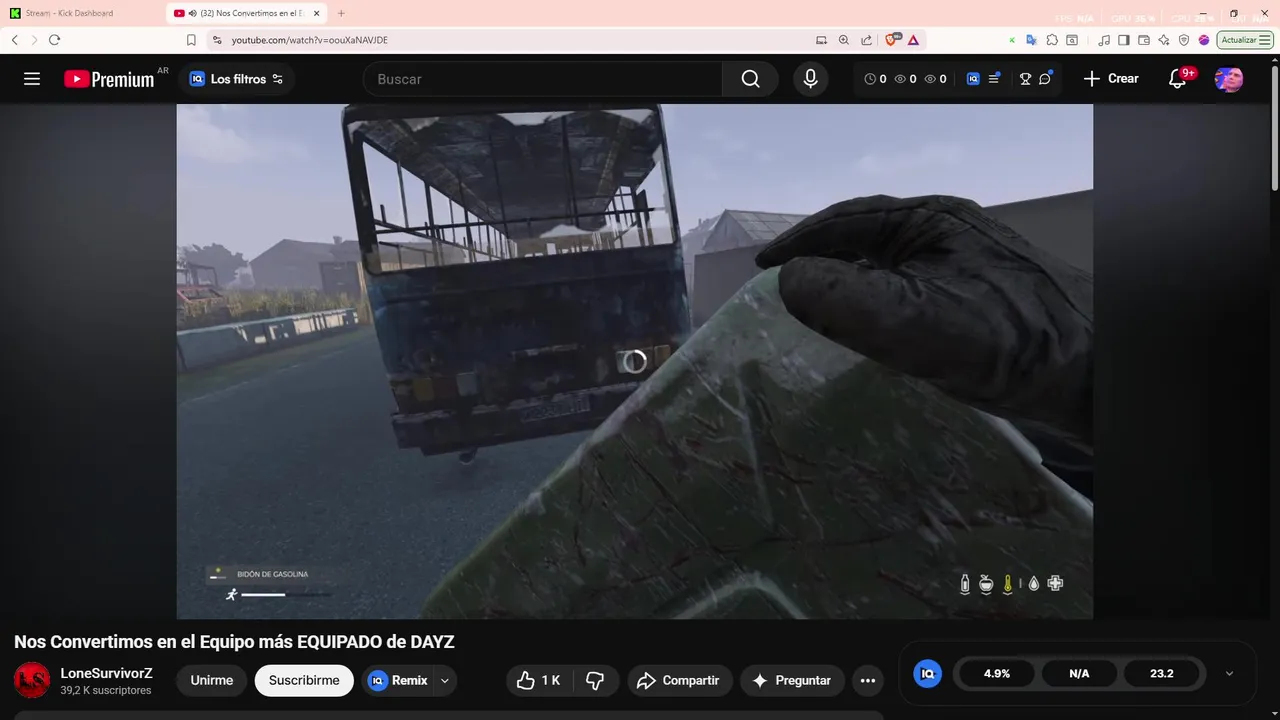
Task: Open the zoom magnifier in address bar
Action: coord(844,40)
